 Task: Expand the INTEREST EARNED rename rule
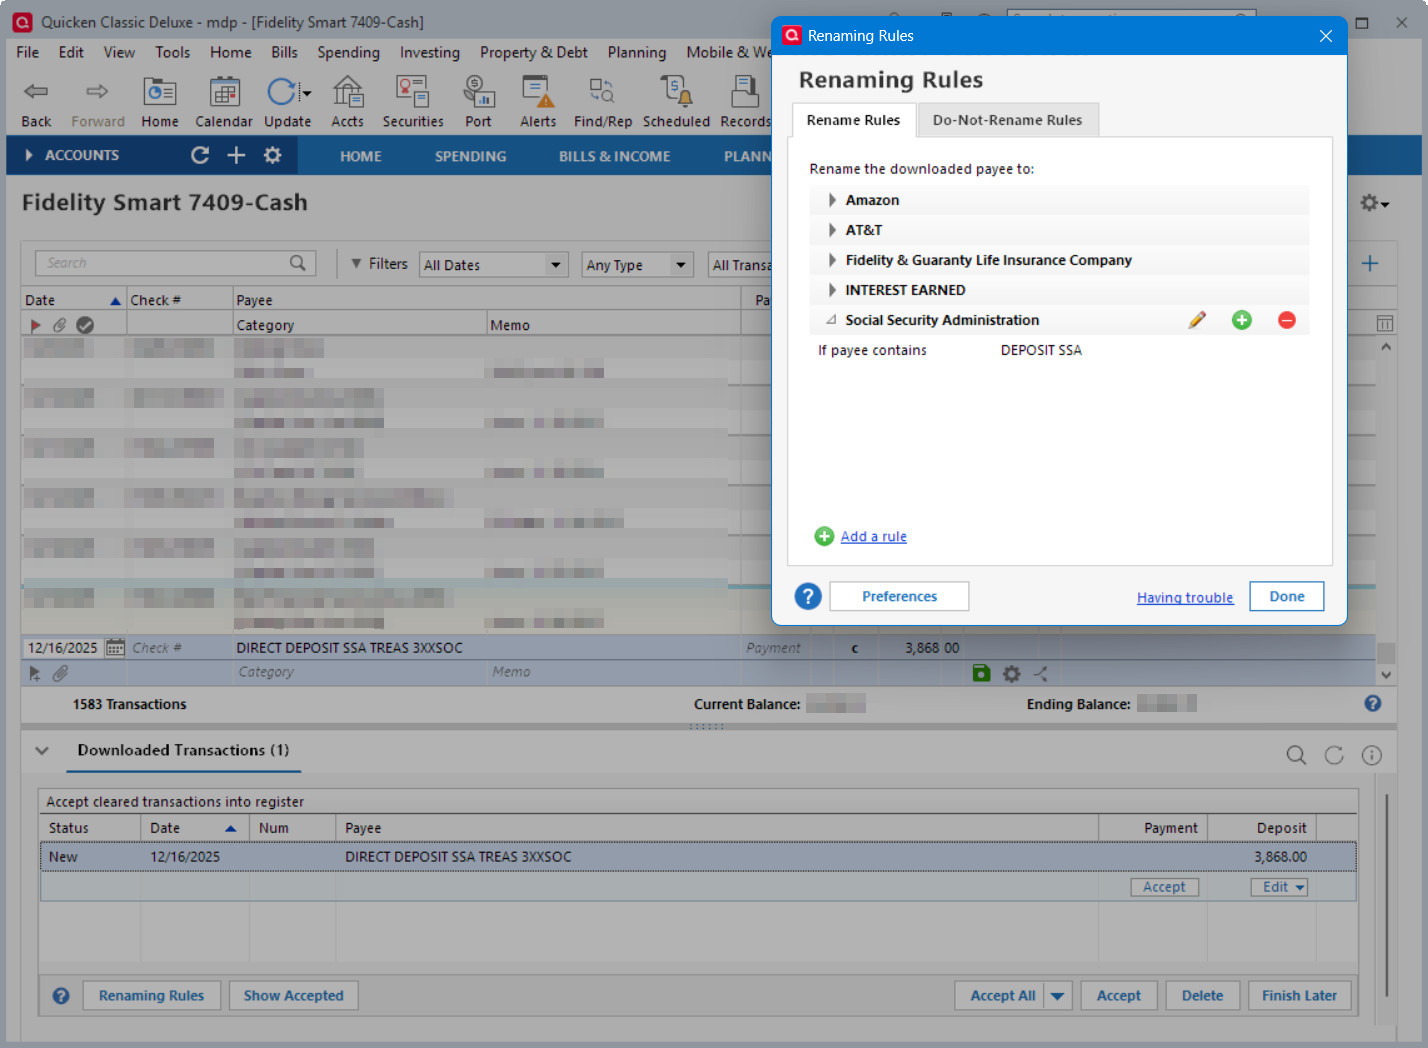tap(832, 290)
